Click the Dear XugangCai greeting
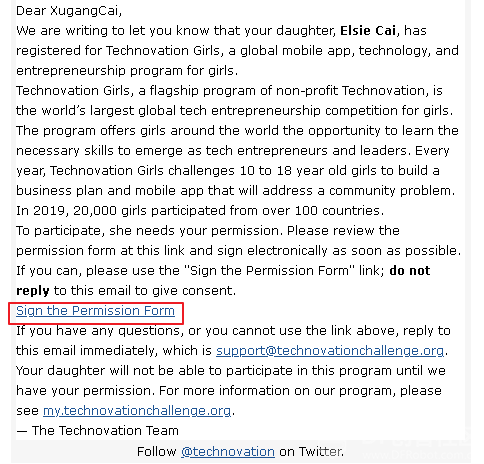 [x=69, y=11]
